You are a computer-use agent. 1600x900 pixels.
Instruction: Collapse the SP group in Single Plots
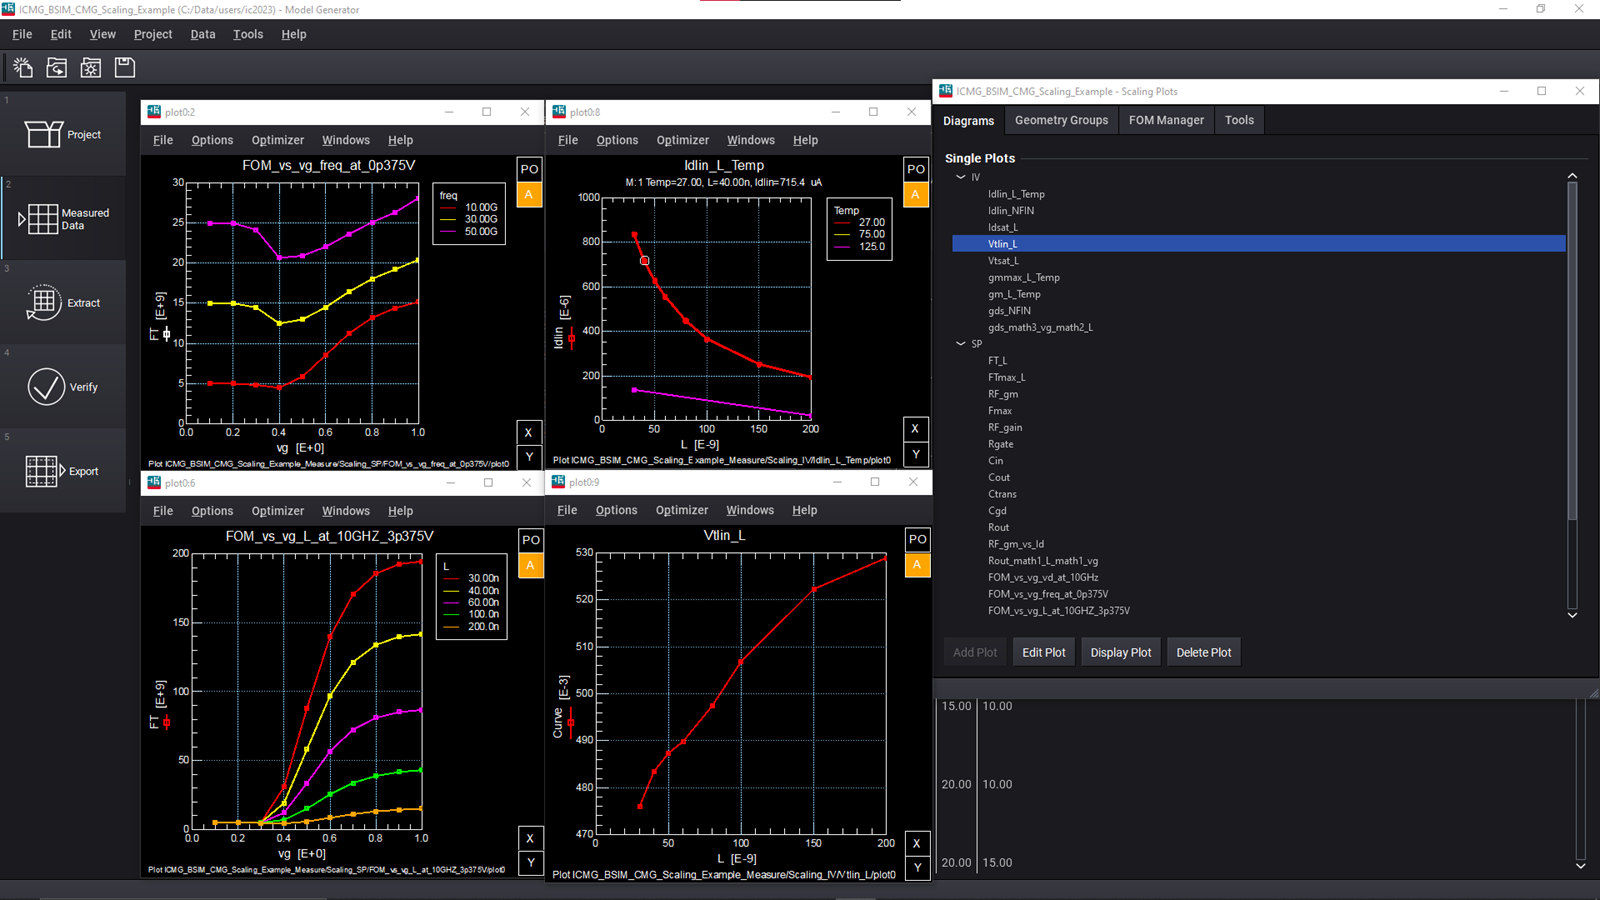pyautogui.click(x=961, y=344)
